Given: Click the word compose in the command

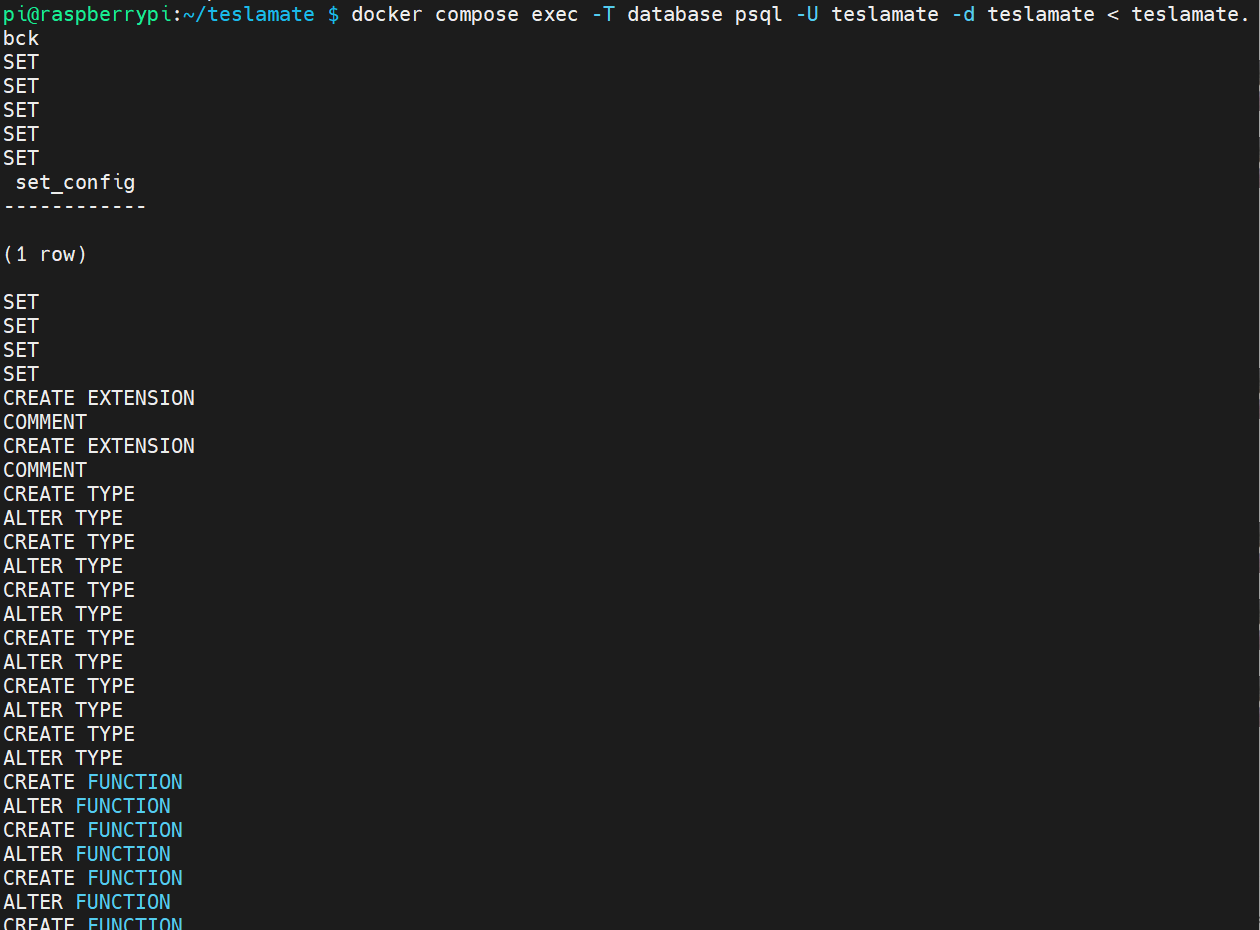Looking at the screenshot, I should (477, 14).
